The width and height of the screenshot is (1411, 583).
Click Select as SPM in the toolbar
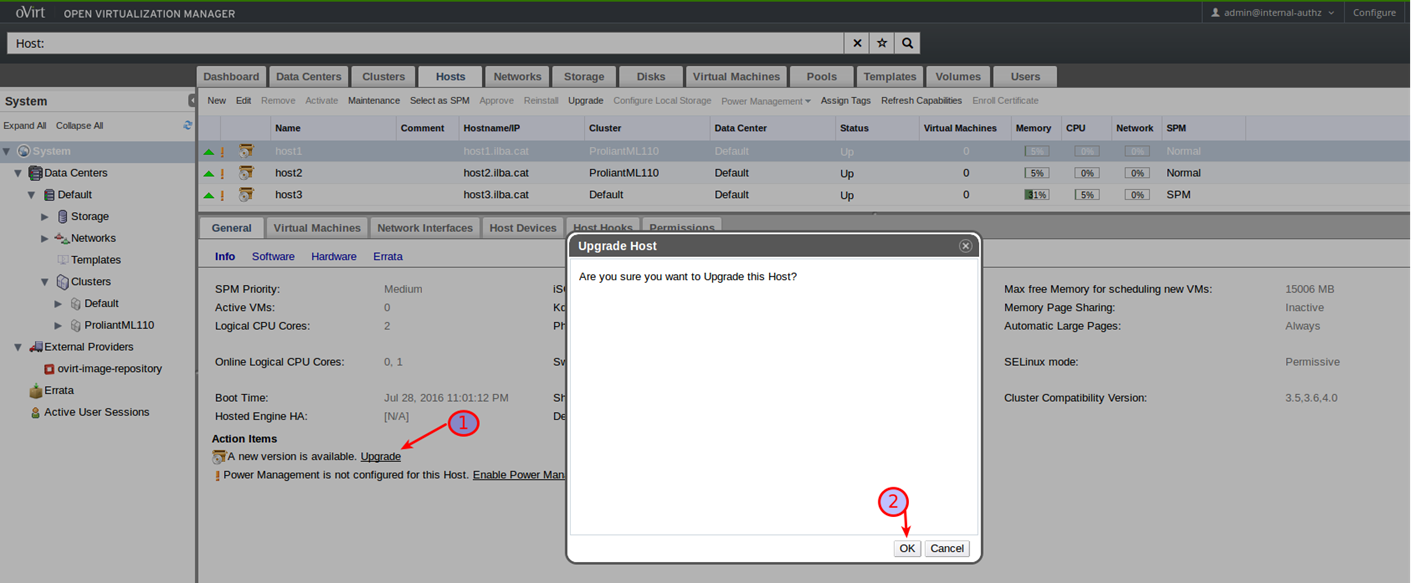(x=440, y=101)
